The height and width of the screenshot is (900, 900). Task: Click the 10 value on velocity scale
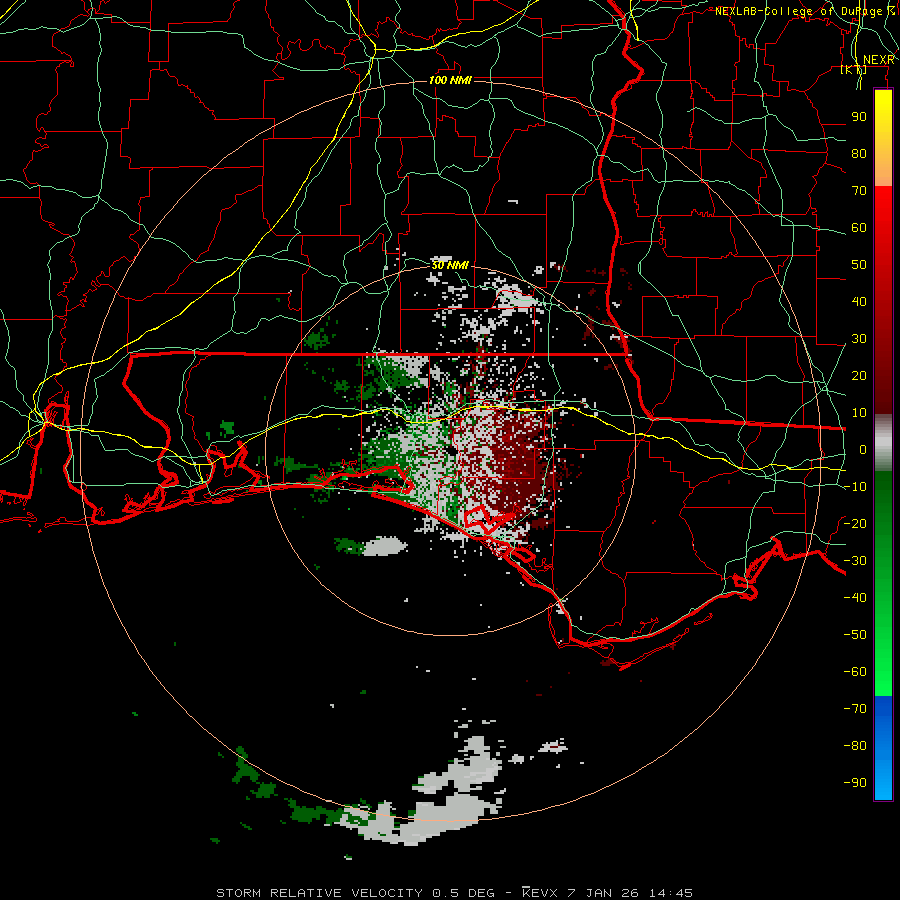[x=859, y=413]
